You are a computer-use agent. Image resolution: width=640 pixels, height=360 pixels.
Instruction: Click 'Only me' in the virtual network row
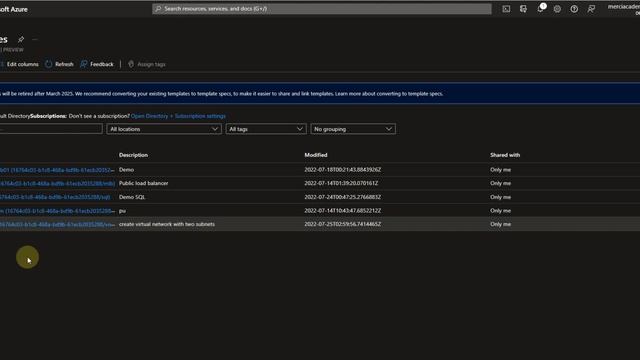(500, 224)
